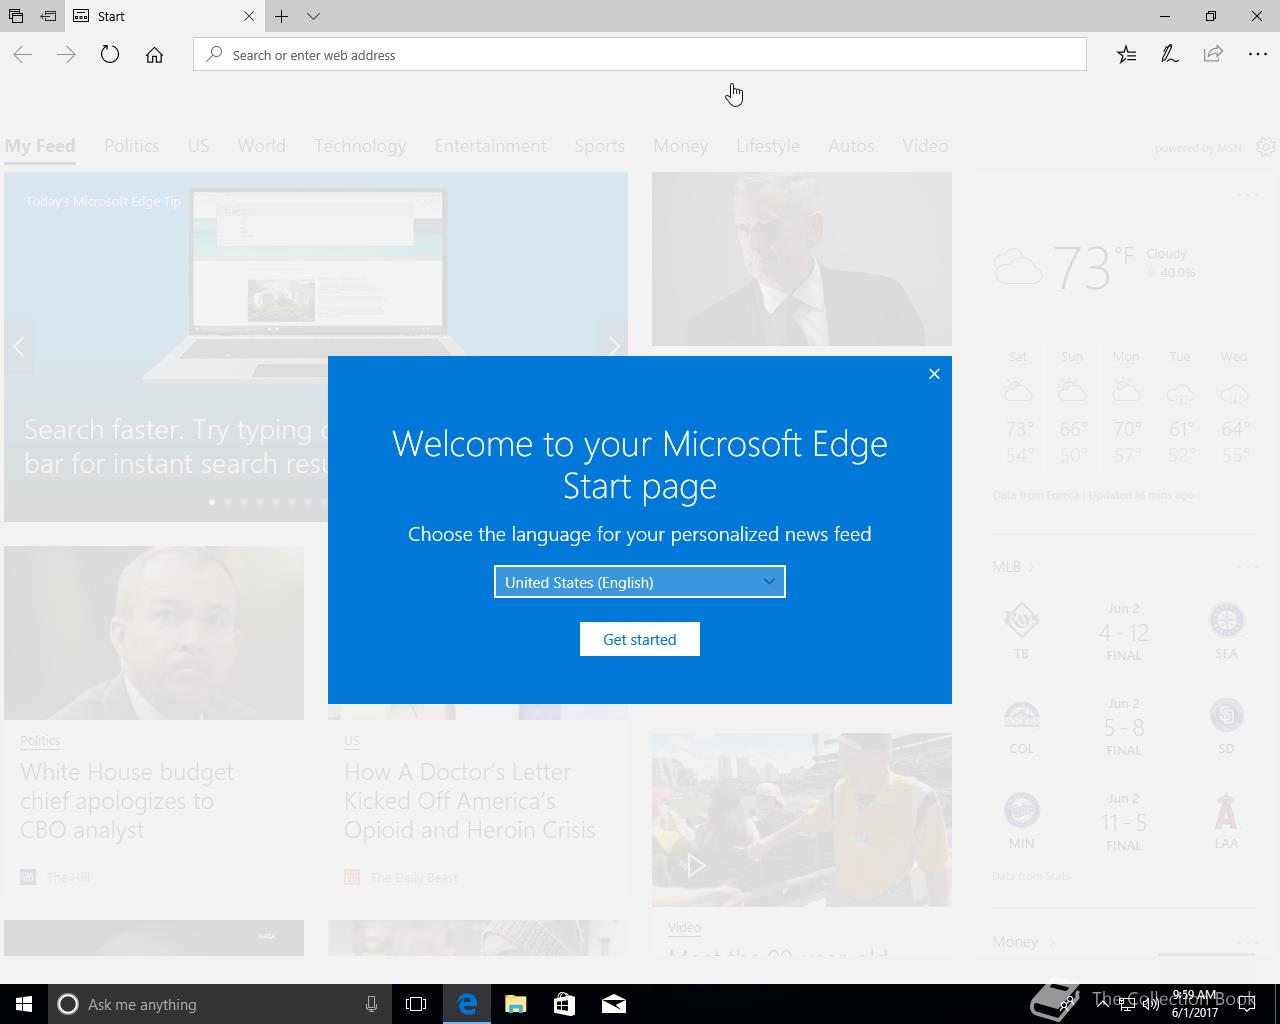Screen dimensions: 1280x1024
Task: Open the United States (English) language dropdown
Action: point(640,582)
